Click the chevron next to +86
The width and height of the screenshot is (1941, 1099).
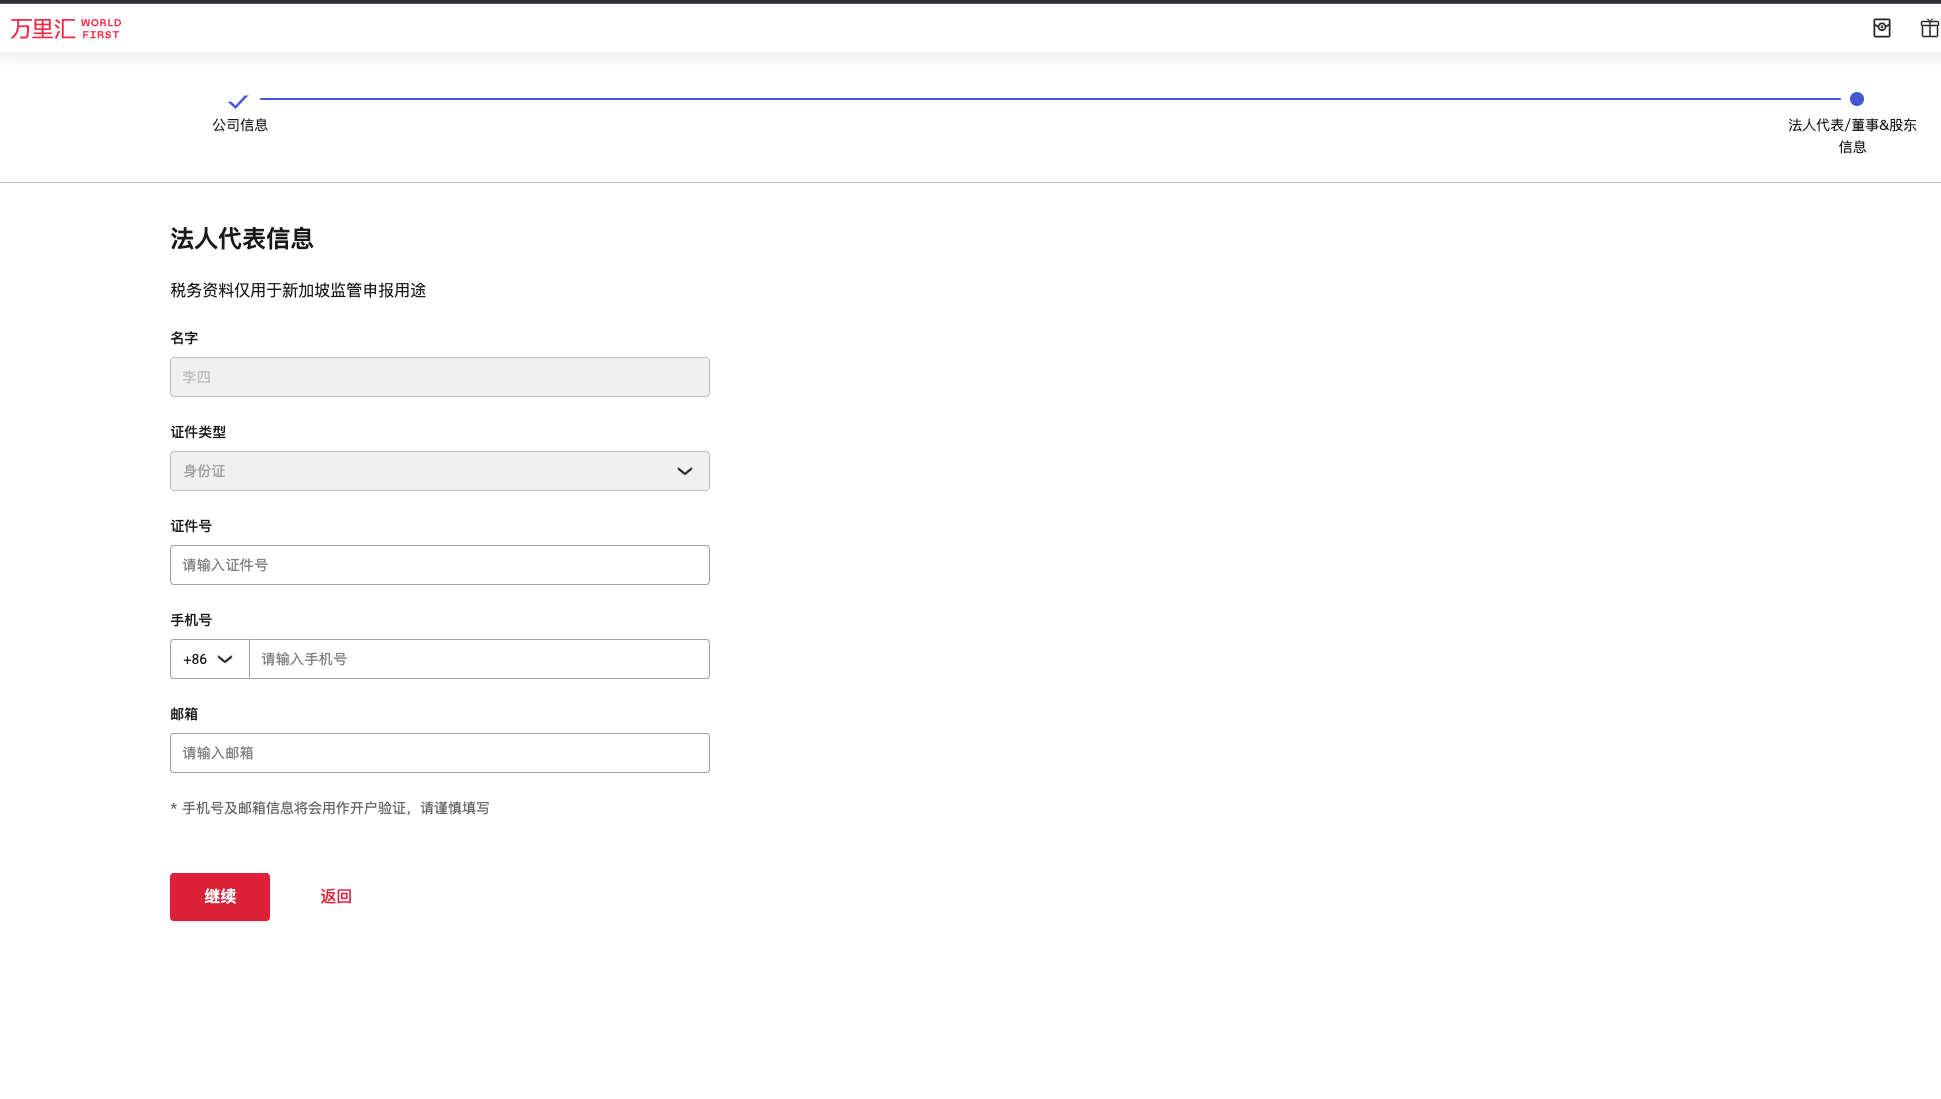[x=225, y=659]
